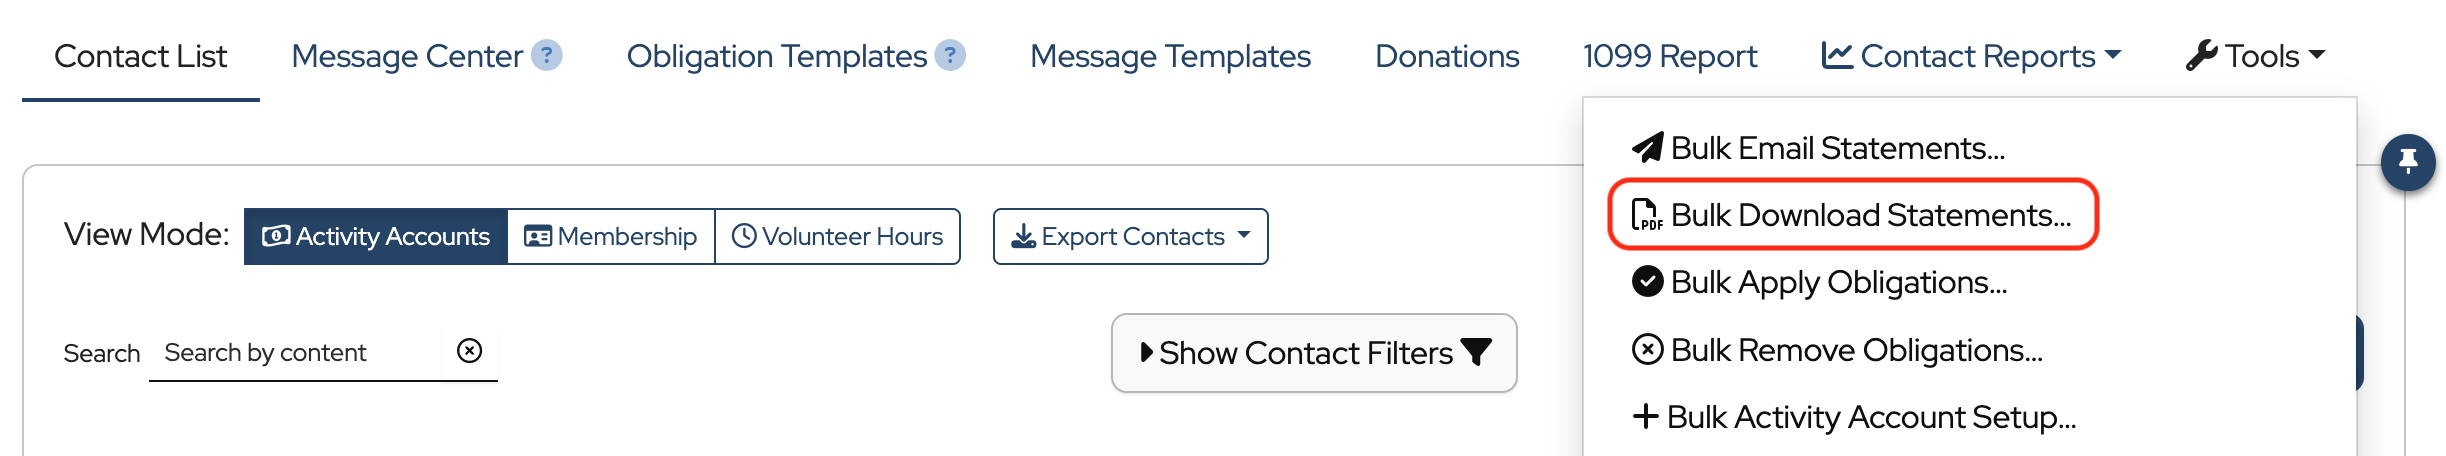This screenshot has height=456, width=2446.
Task: Expand the Contact Reports dropdown menu
Action: point(1971,56)
